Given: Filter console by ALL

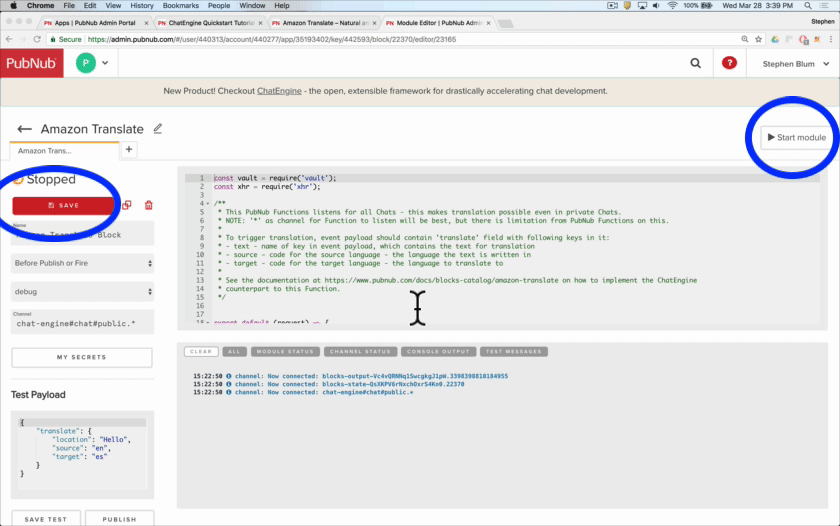Looking at the screenshot, I should click(x=234, y=351).
